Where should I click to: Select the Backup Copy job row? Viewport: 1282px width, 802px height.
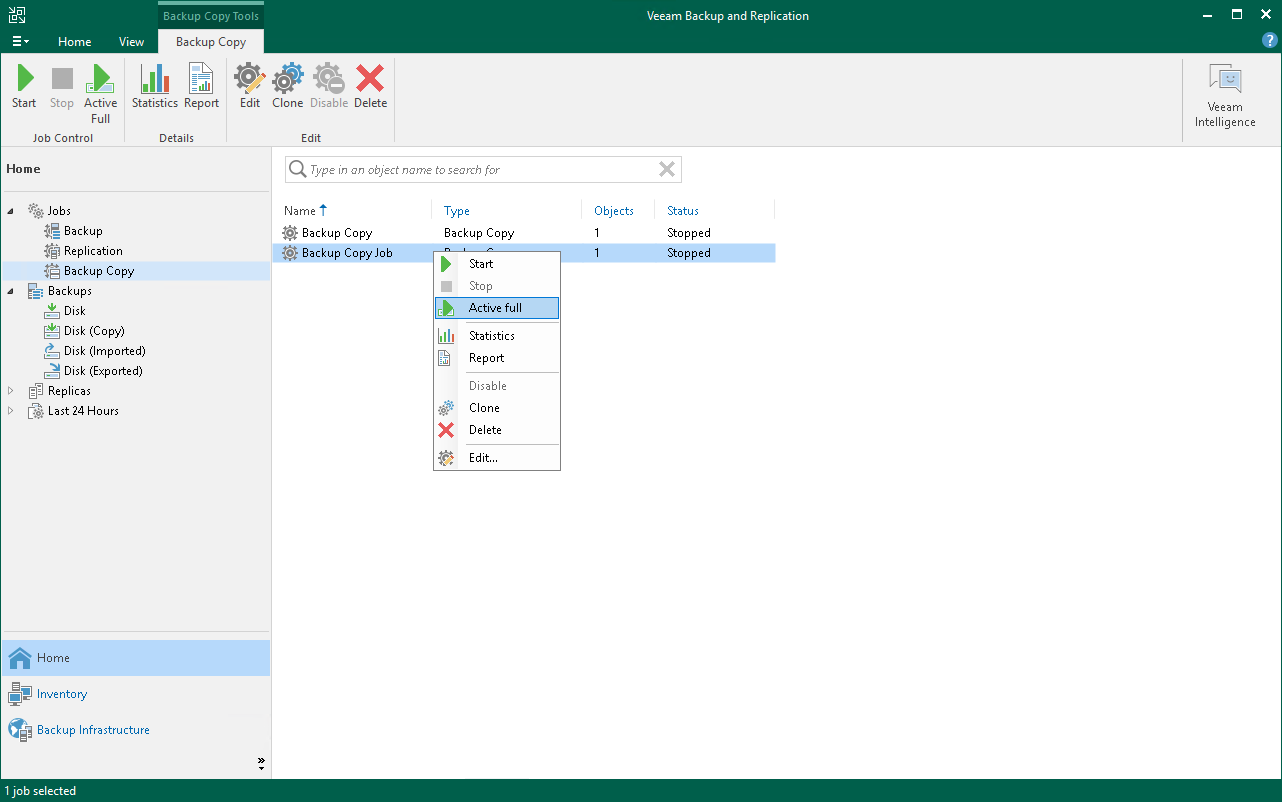(x=524, y=233)
